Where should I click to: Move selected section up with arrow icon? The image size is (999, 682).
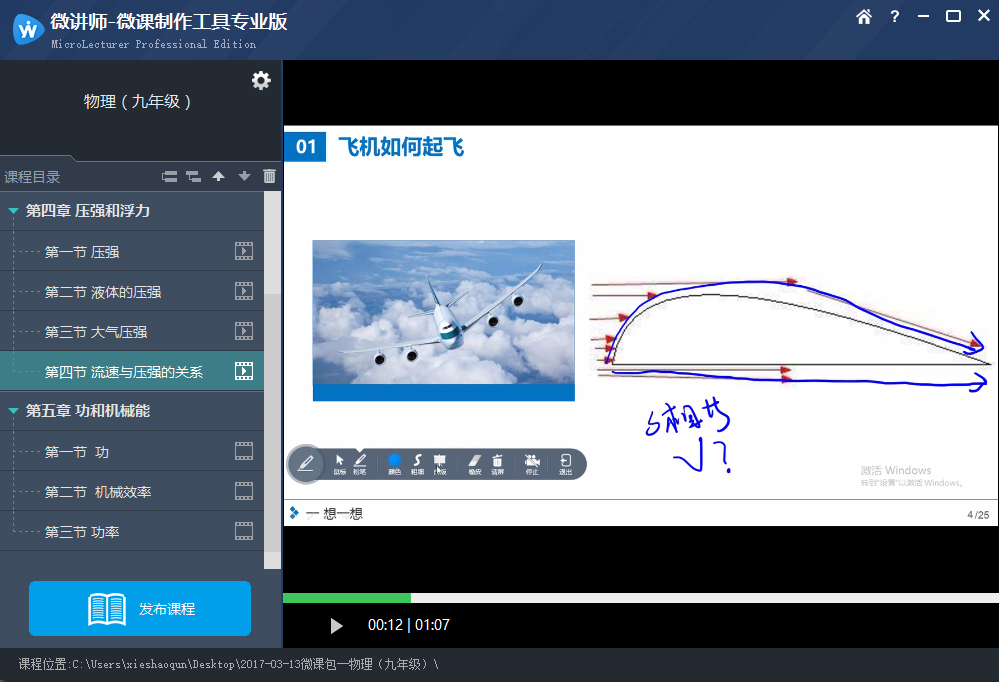coord(219,177)
